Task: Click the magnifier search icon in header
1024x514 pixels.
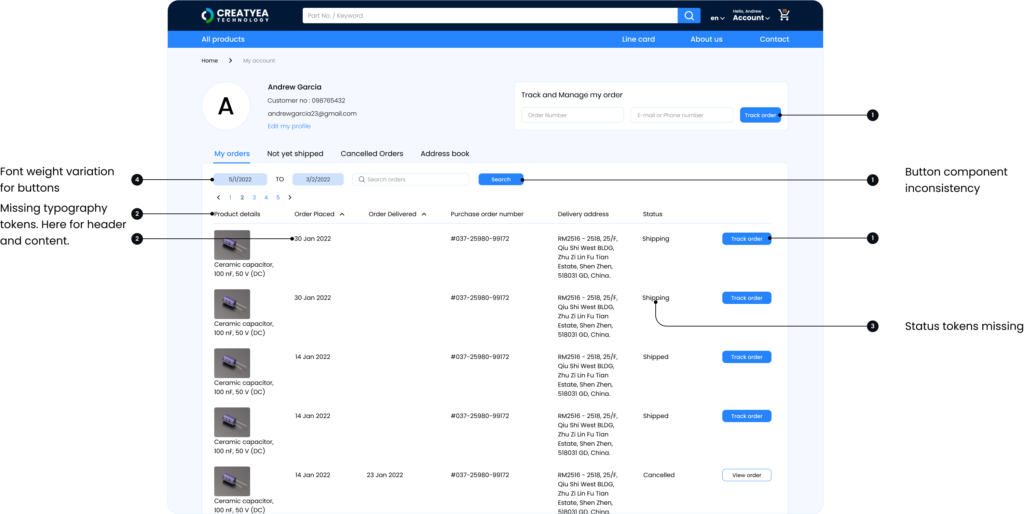Action: tap(689, 16)
